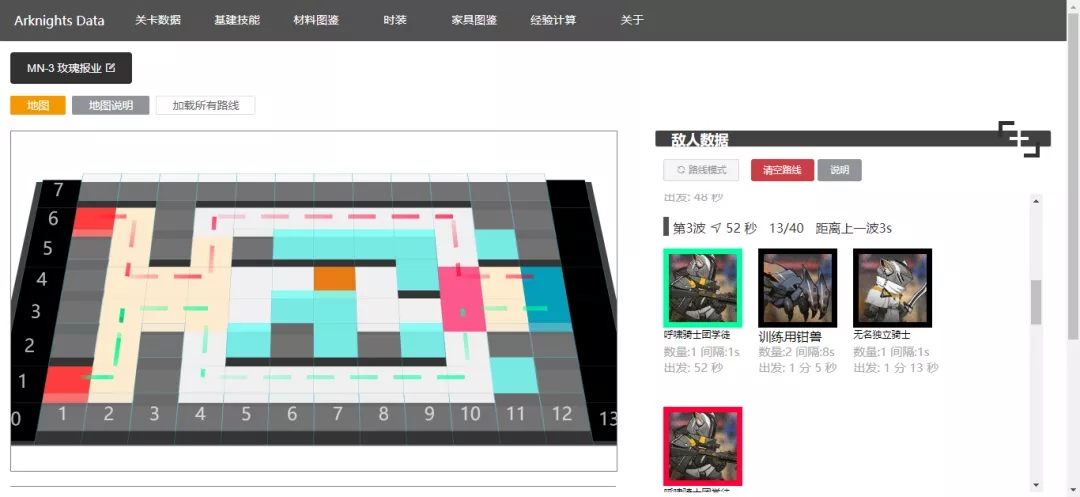The height and width of the screenshot is (497, 1080).
Task: Click the grey 说明 button
Action: (840, 170)
